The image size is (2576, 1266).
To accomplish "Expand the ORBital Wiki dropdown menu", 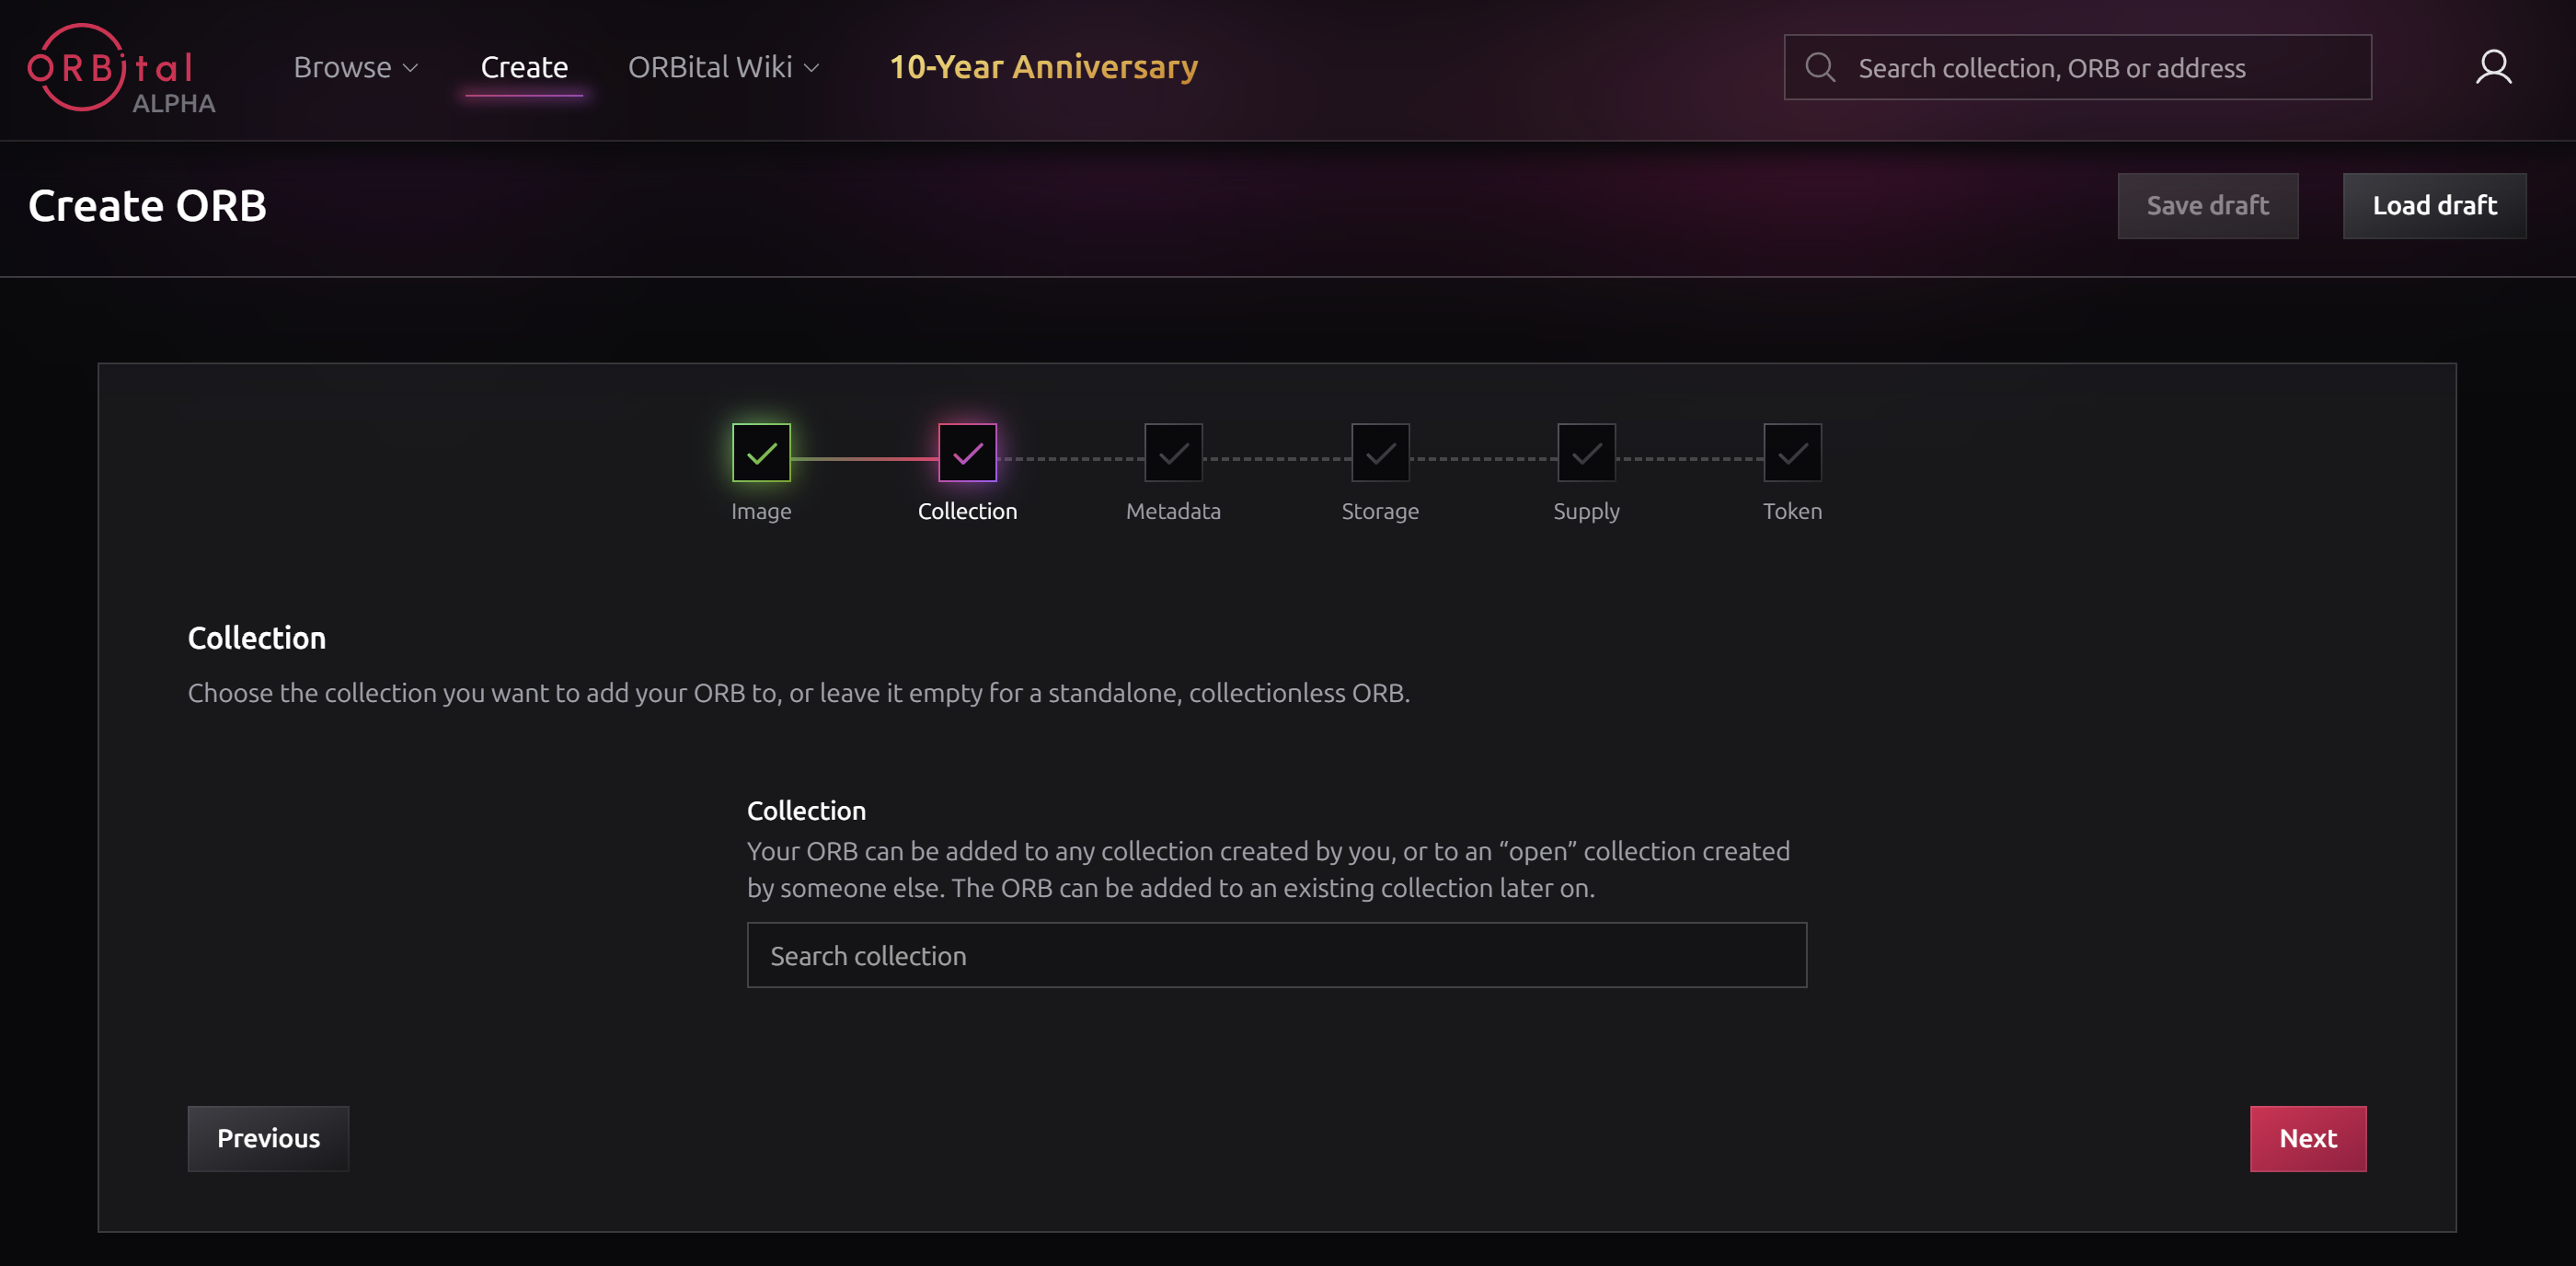I will (724, 67).
